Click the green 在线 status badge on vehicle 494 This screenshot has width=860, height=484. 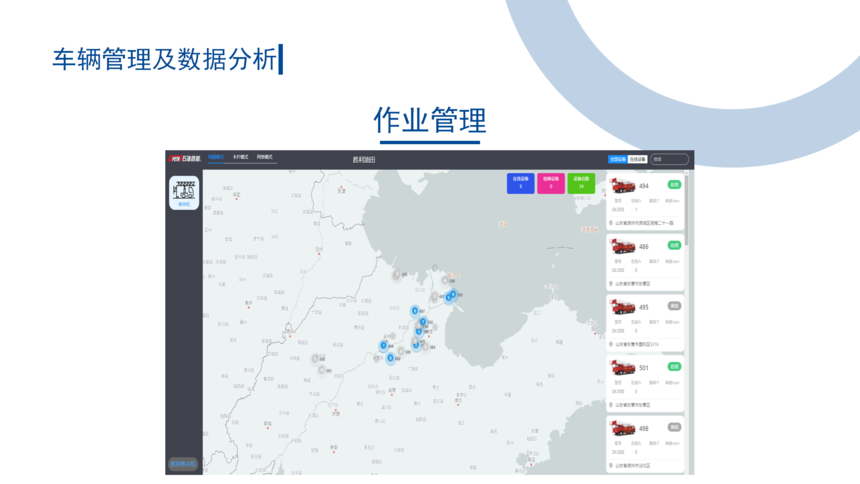click(x=674, y=185)
